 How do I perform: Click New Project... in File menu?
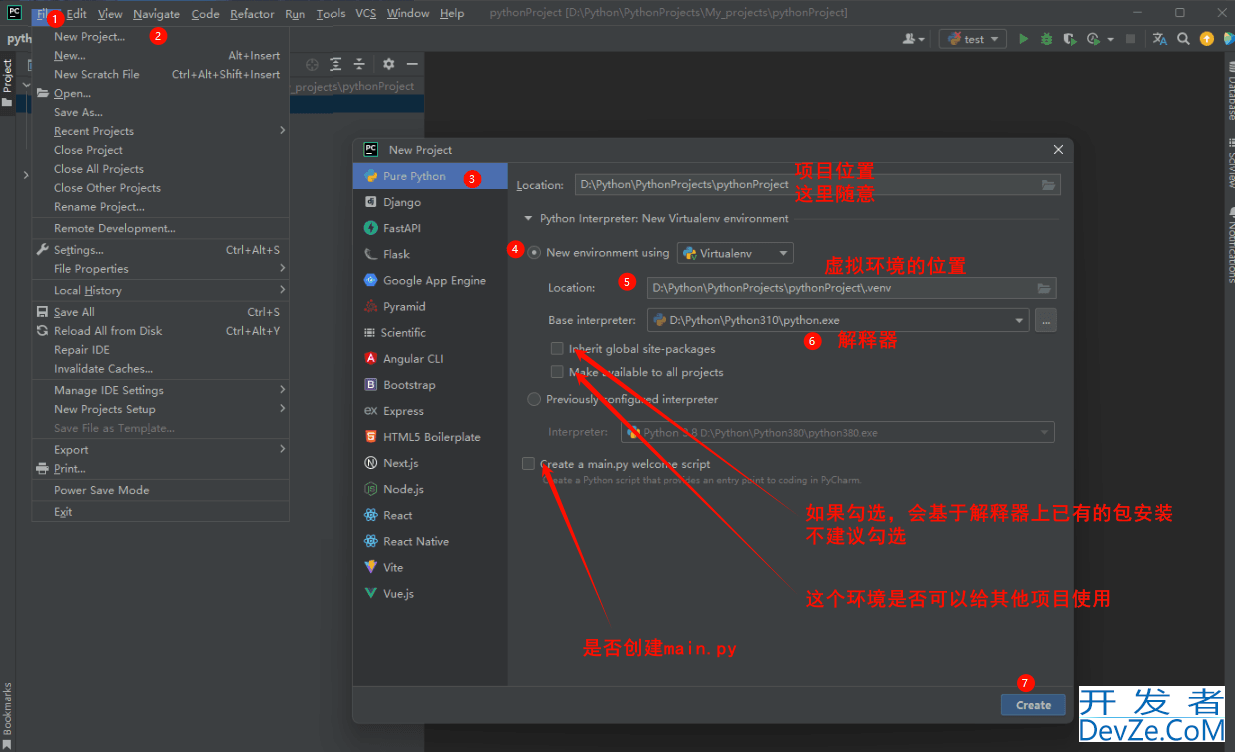coord(161,37)
